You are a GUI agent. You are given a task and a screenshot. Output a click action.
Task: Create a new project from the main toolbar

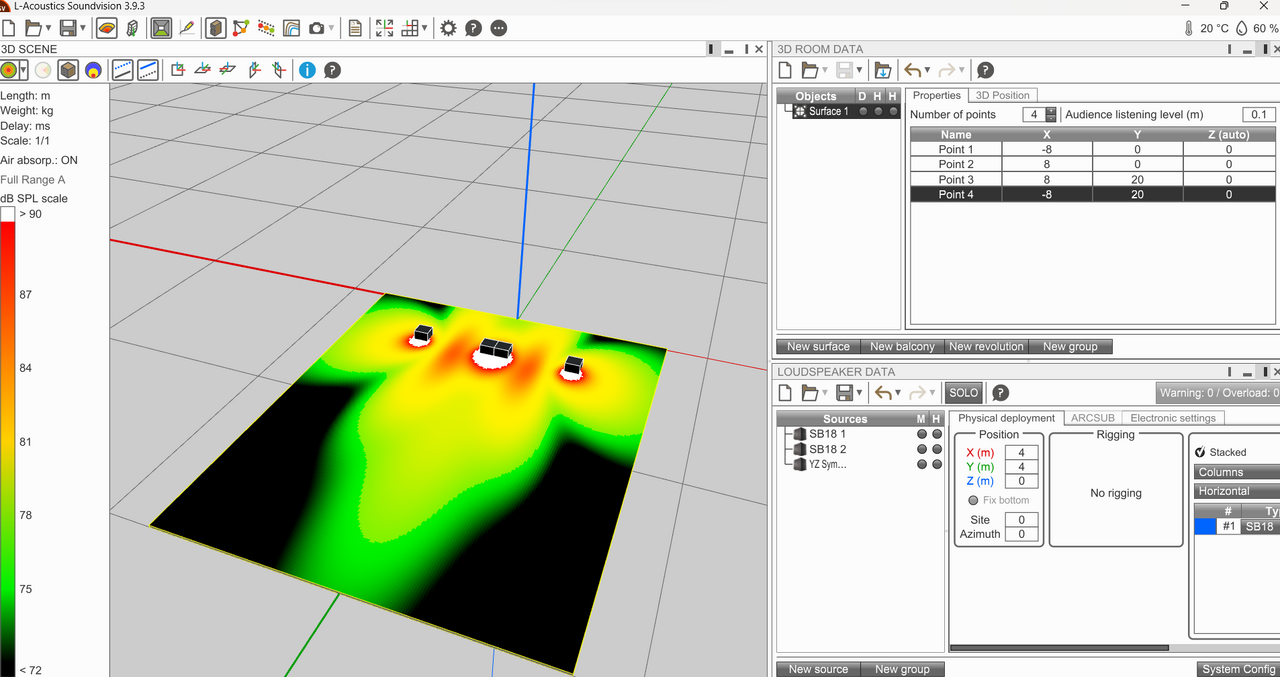[x=9, y=28]
